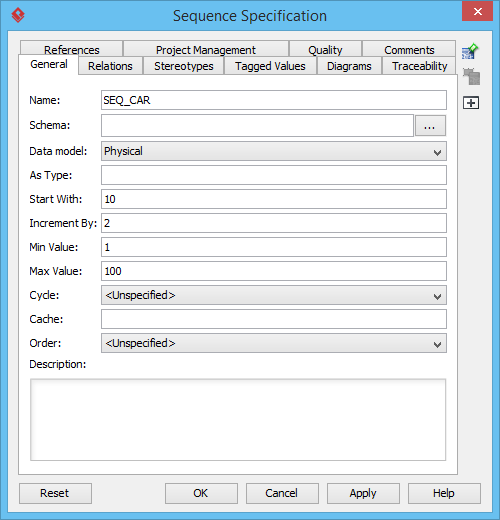
Task: Click the gray puzzle-piece icon on right side
Action: (471, 77)
